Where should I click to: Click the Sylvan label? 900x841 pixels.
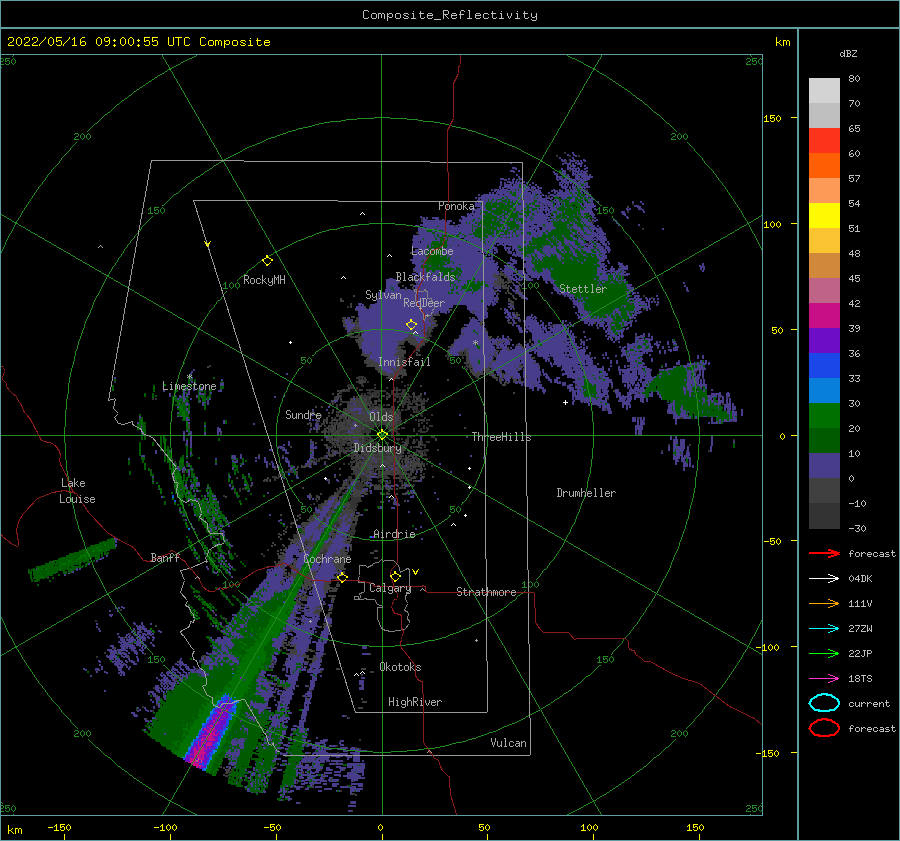coord(383,295)
